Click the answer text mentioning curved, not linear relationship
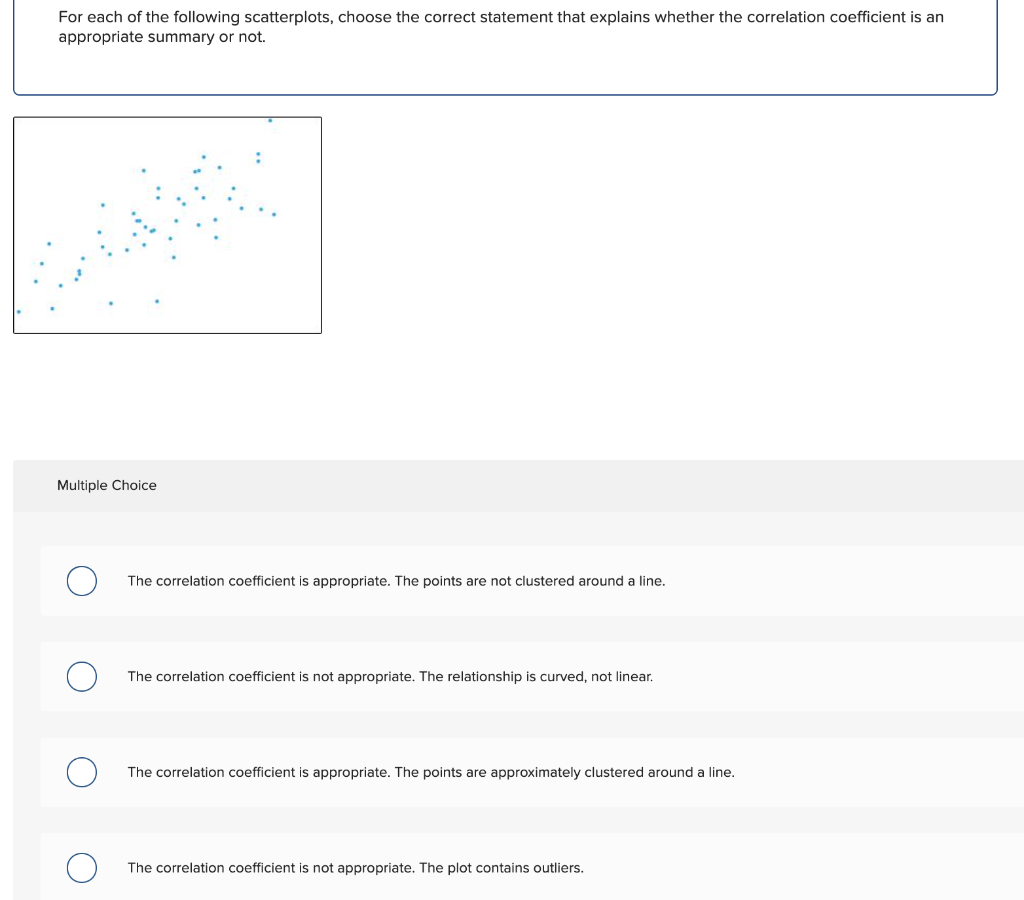1024x900 pixels. point(390,677)
